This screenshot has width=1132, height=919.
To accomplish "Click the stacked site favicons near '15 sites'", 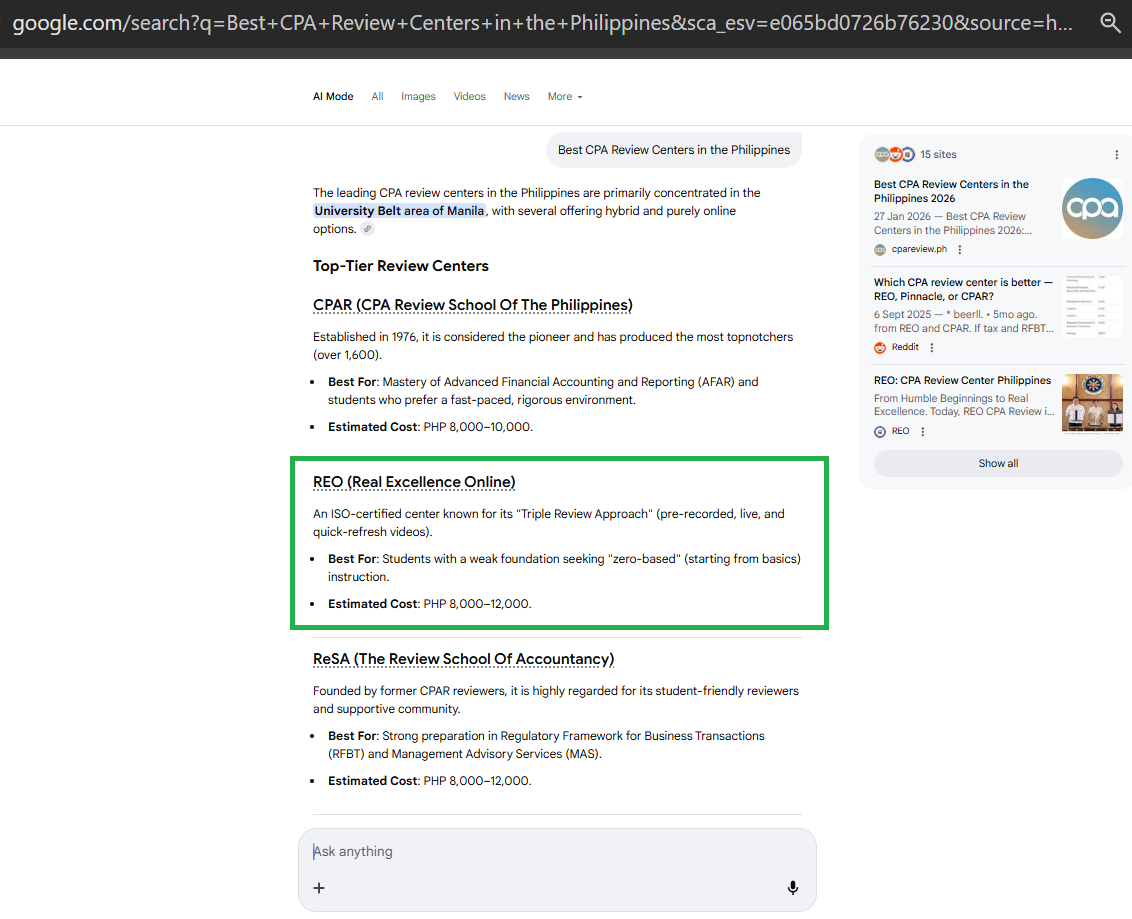I will [x=894, y=155].
